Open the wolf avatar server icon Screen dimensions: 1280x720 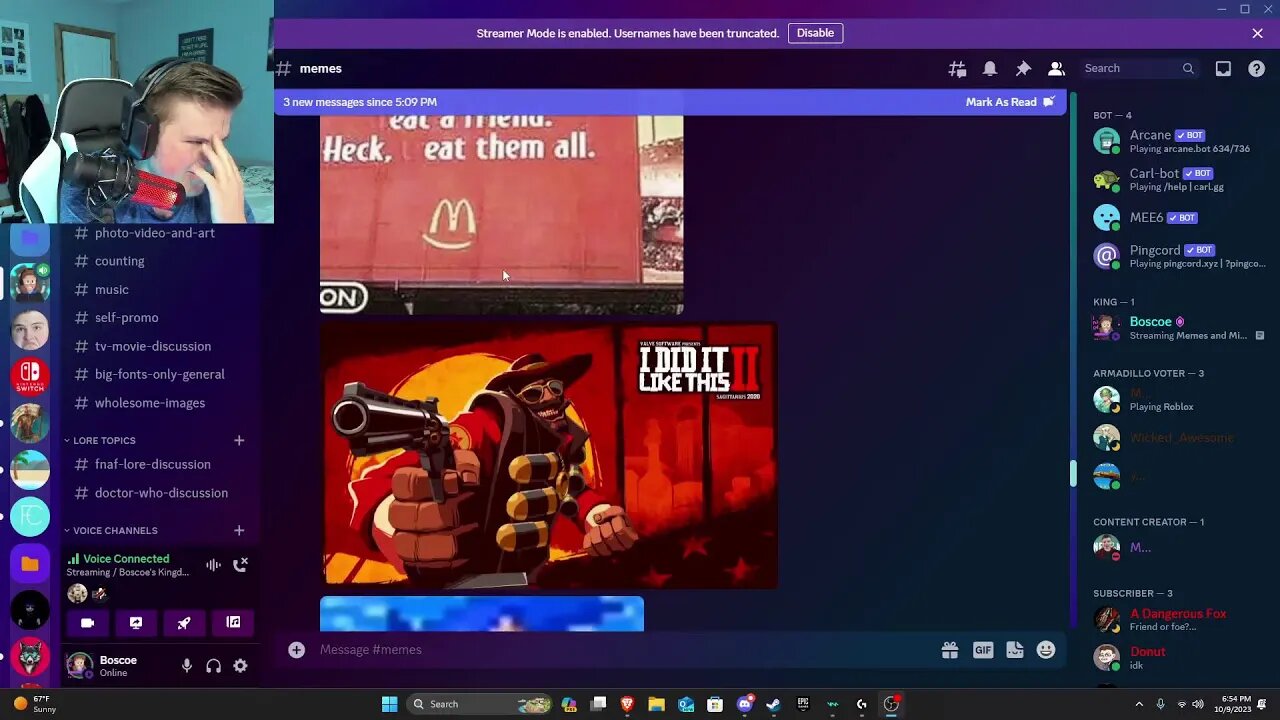click(x=30, y=657)
